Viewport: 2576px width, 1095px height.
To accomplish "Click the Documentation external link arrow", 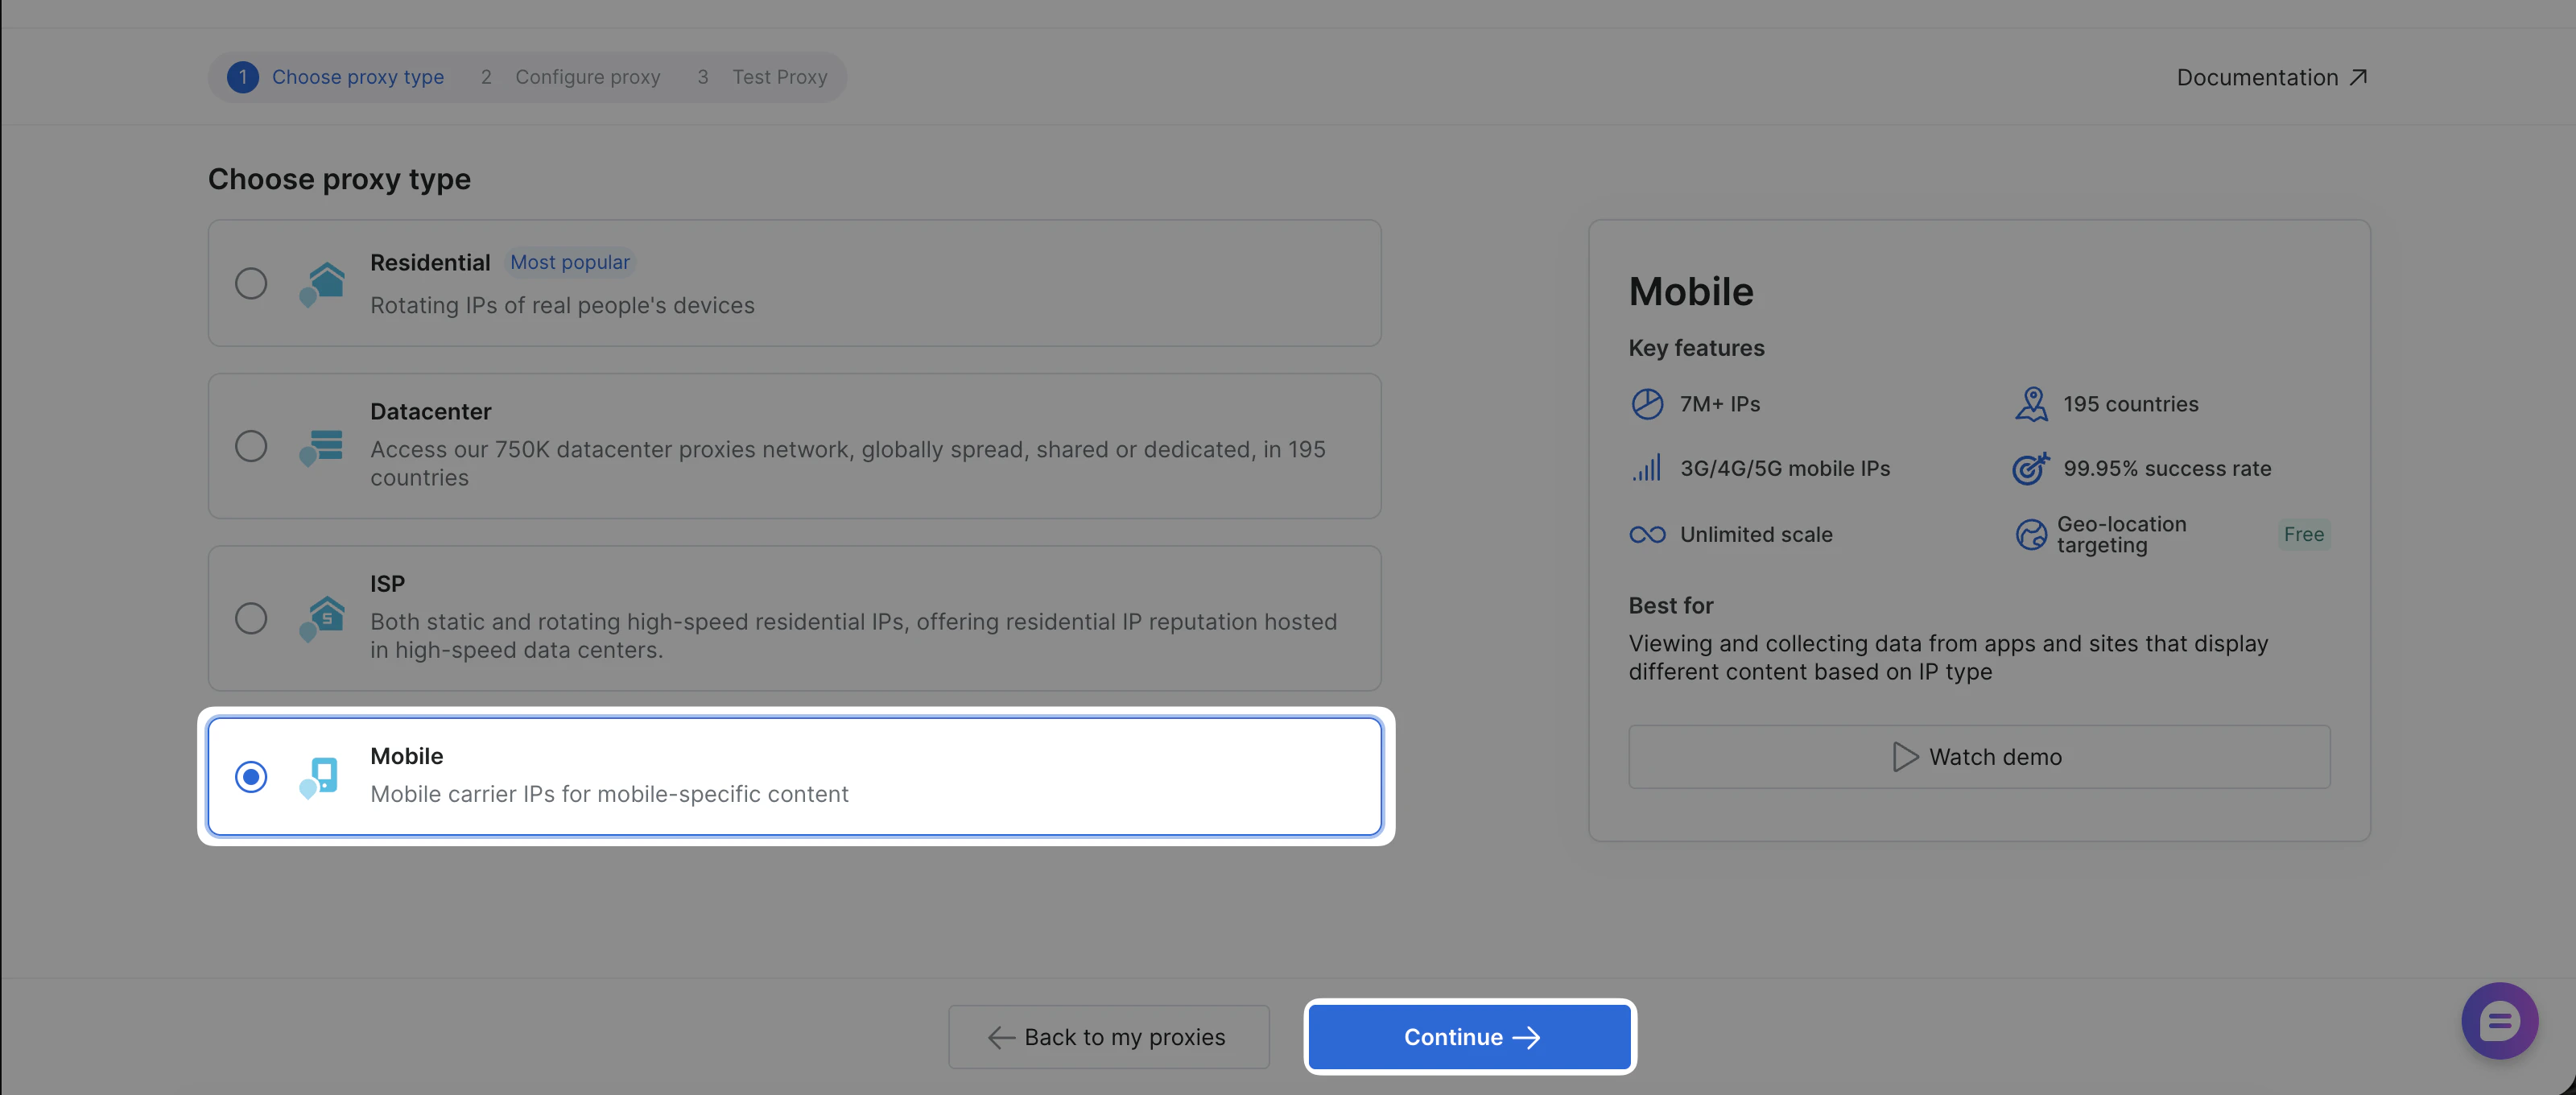I will (x=2359, y=76).
